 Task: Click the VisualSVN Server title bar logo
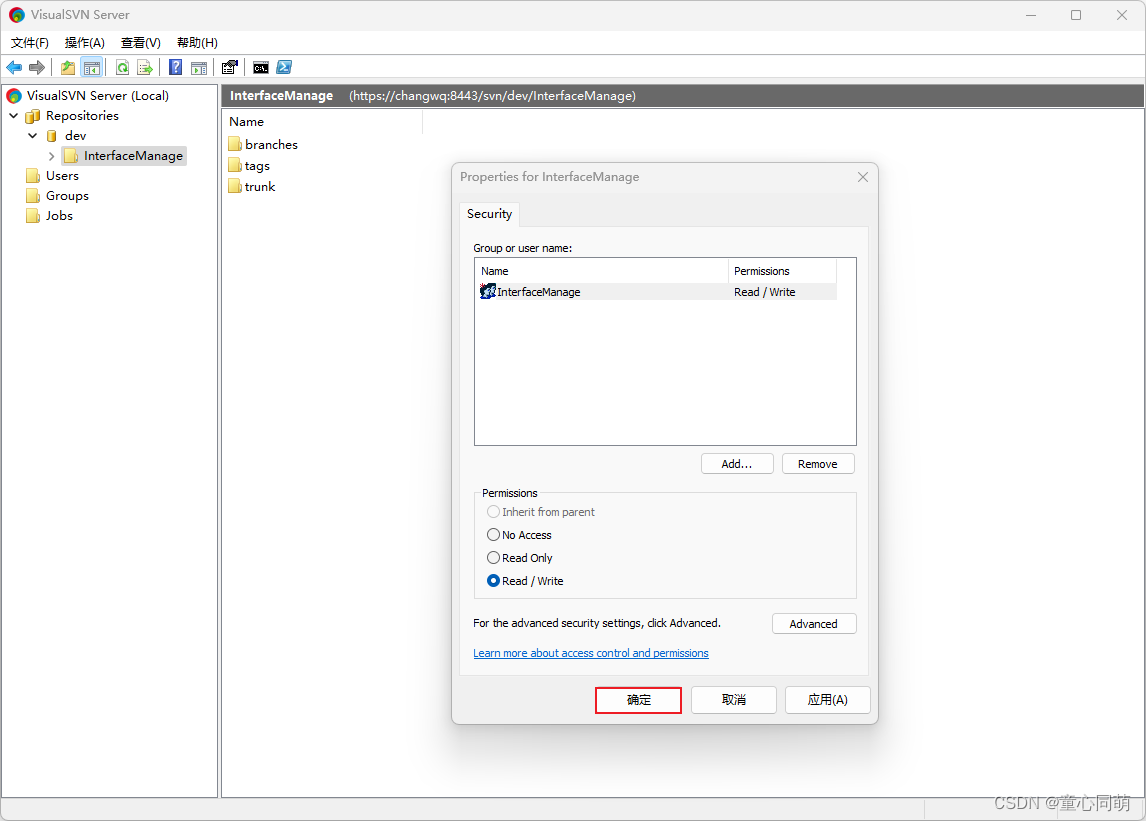[x=17, y=15]
